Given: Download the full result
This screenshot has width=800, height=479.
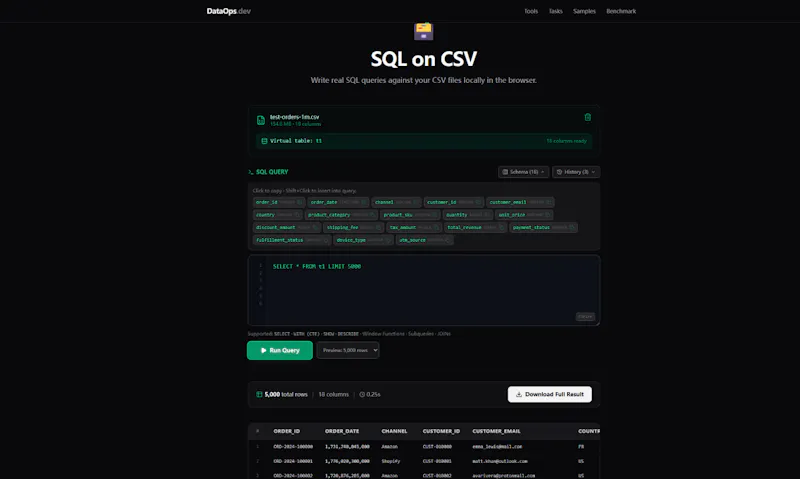Looking at the screenshot, I should [x=549, y=394].
